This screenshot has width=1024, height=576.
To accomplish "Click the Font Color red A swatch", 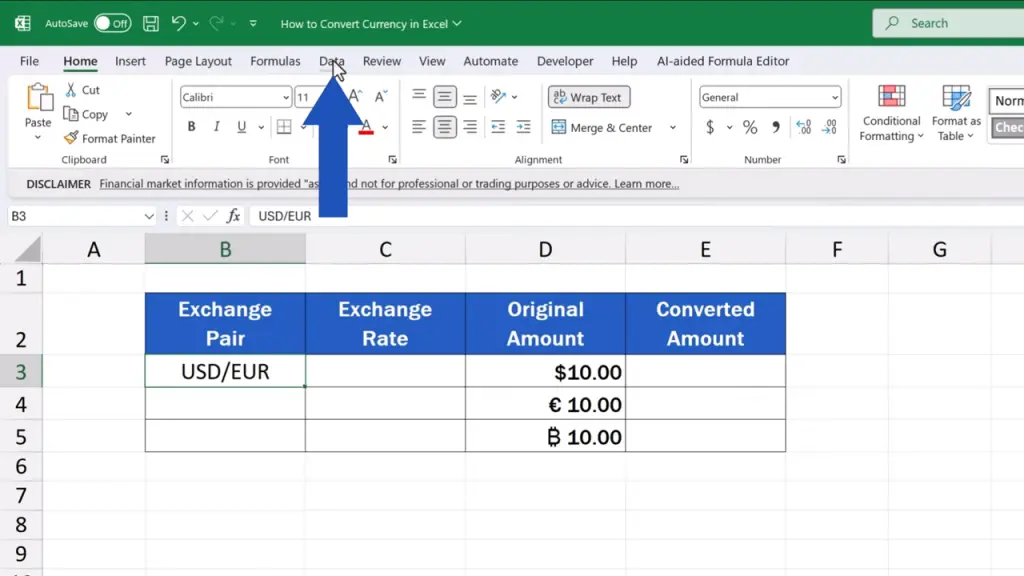I will 367,128.
